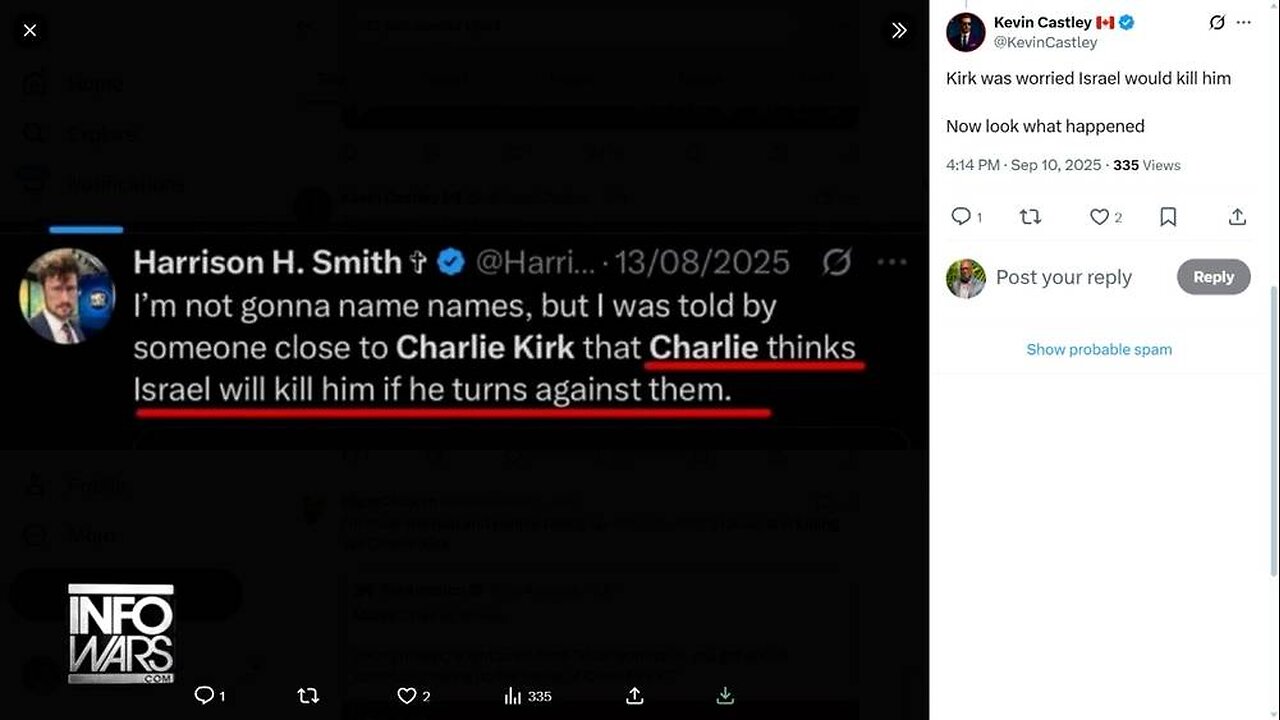This screenshot has height=720, width=1280.
Task: Click the 'Post your reply' text field
Action: [x=1064, y=277]
